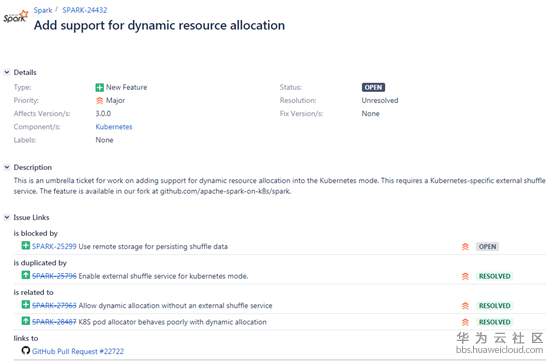This screenshot has width=554, height=364.
Task: Click 'K8S pod allocator behaves poorly' summary text
Action: pos(172,322)
